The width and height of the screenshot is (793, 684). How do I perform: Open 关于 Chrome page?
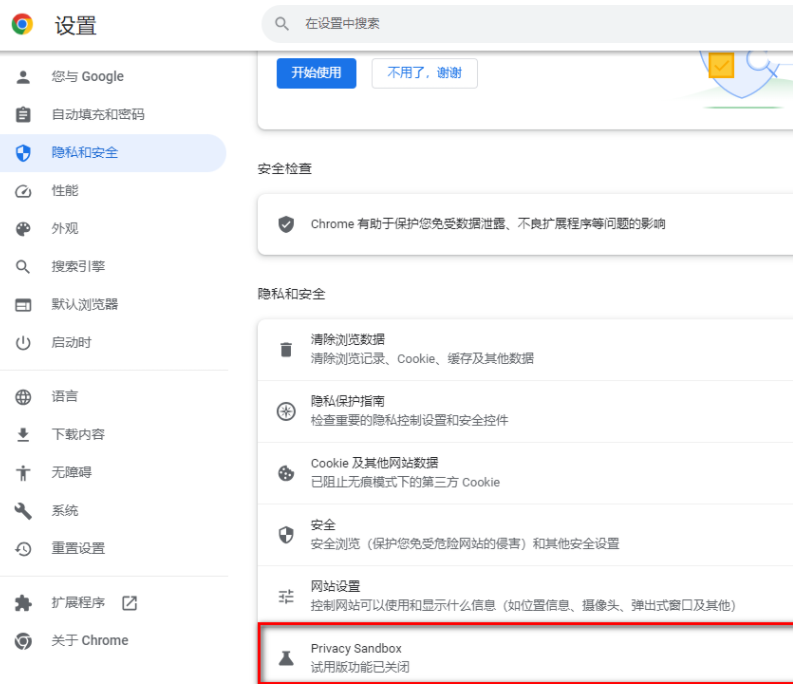pyautogui.click(x=113, y=641)
